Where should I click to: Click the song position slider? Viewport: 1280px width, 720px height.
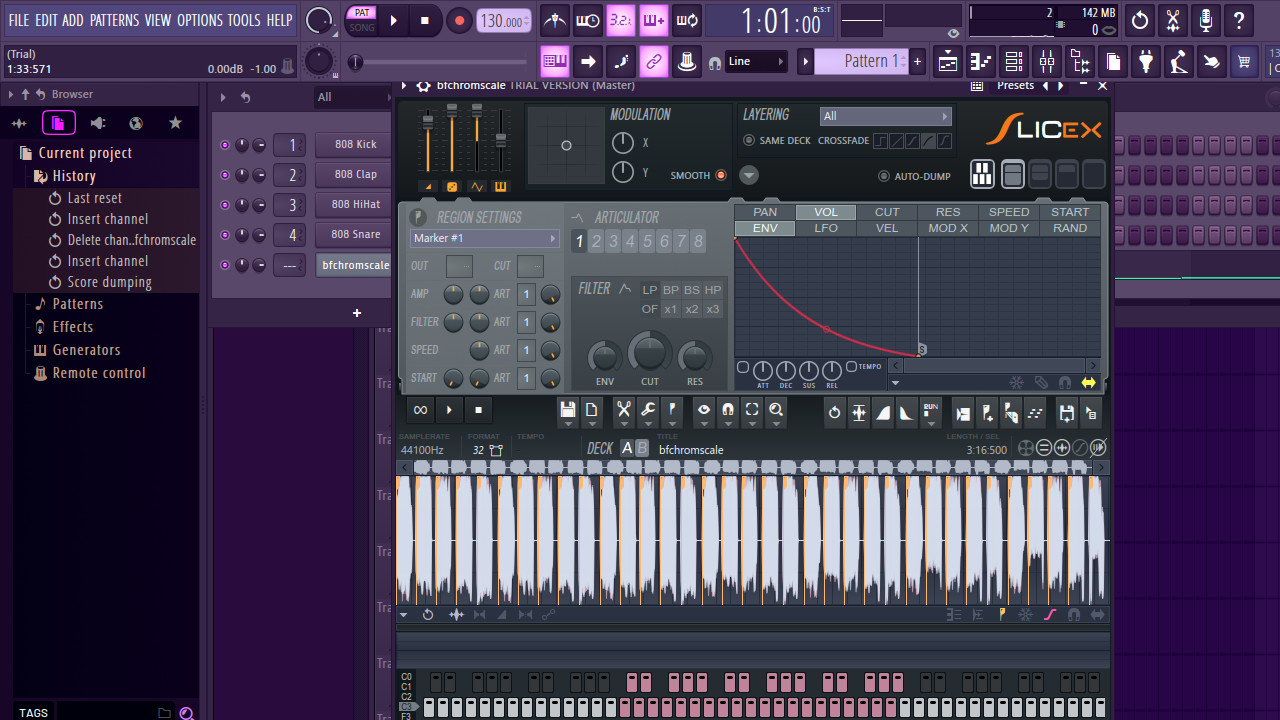click(x=440, y=63)
